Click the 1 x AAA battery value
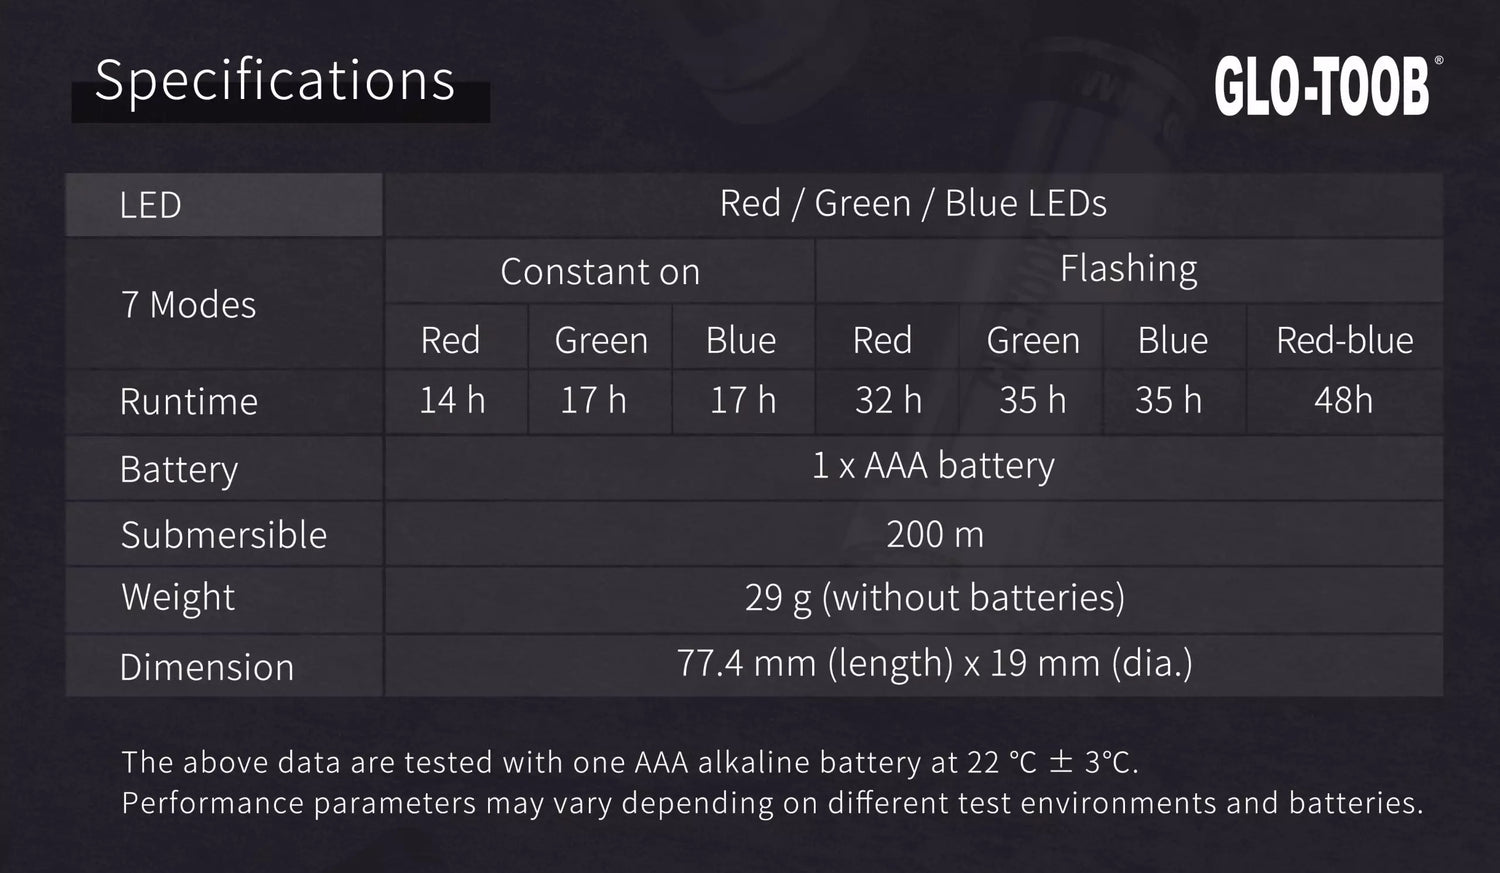The width and height of the screenshot is (1500, 873). click(x=933, y=466)
